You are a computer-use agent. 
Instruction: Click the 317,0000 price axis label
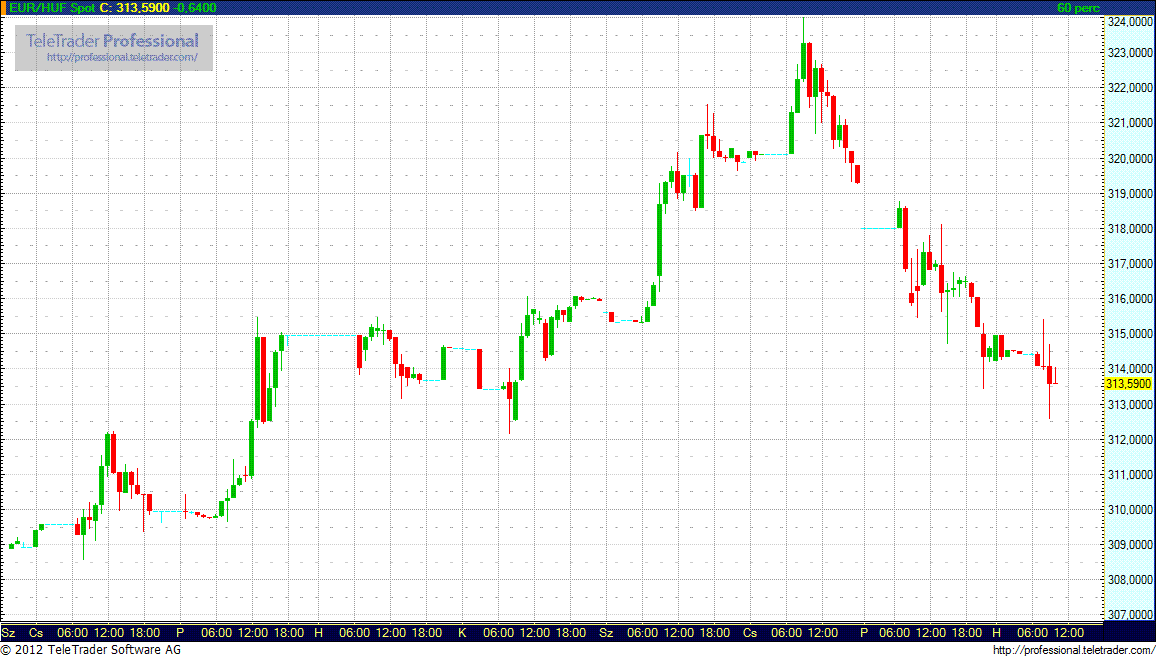pyautogui.click(x=1129, y=264)
